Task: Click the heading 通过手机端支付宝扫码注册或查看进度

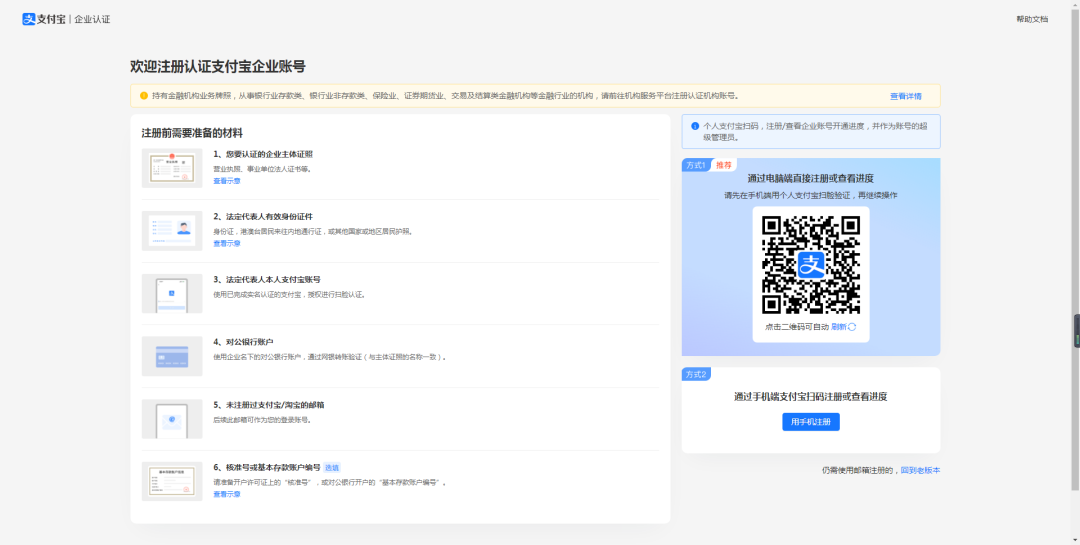Action: pos(811,397)
